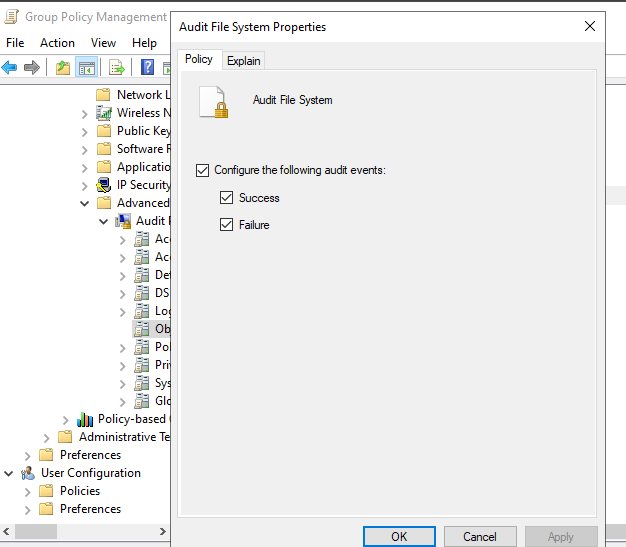Expand the IP Security tree node
The width and height of the screenshot is (626, 547).
click(x=84, y=186)
